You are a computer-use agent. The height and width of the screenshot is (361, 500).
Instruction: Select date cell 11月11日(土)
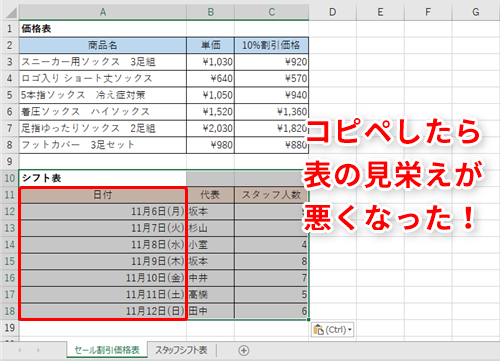[103, 295]
